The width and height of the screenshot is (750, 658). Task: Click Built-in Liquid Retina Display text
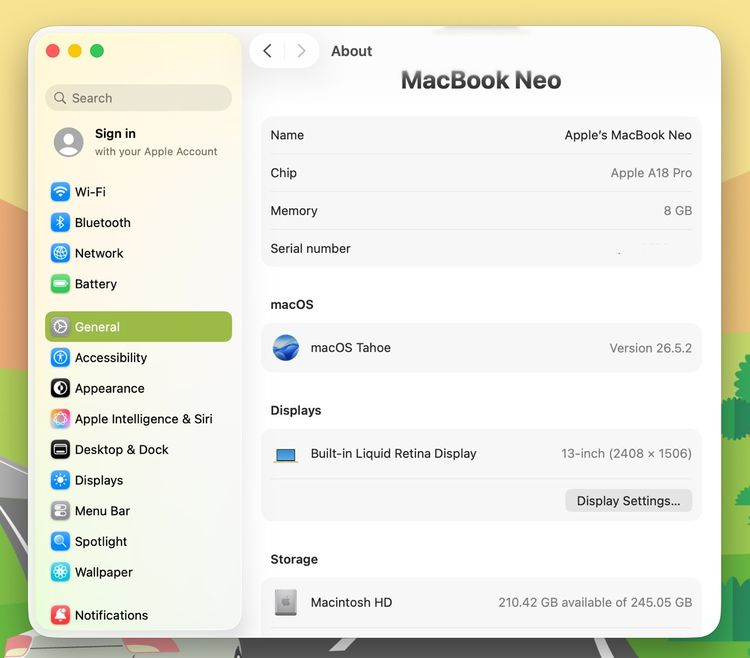click(394, 453)
